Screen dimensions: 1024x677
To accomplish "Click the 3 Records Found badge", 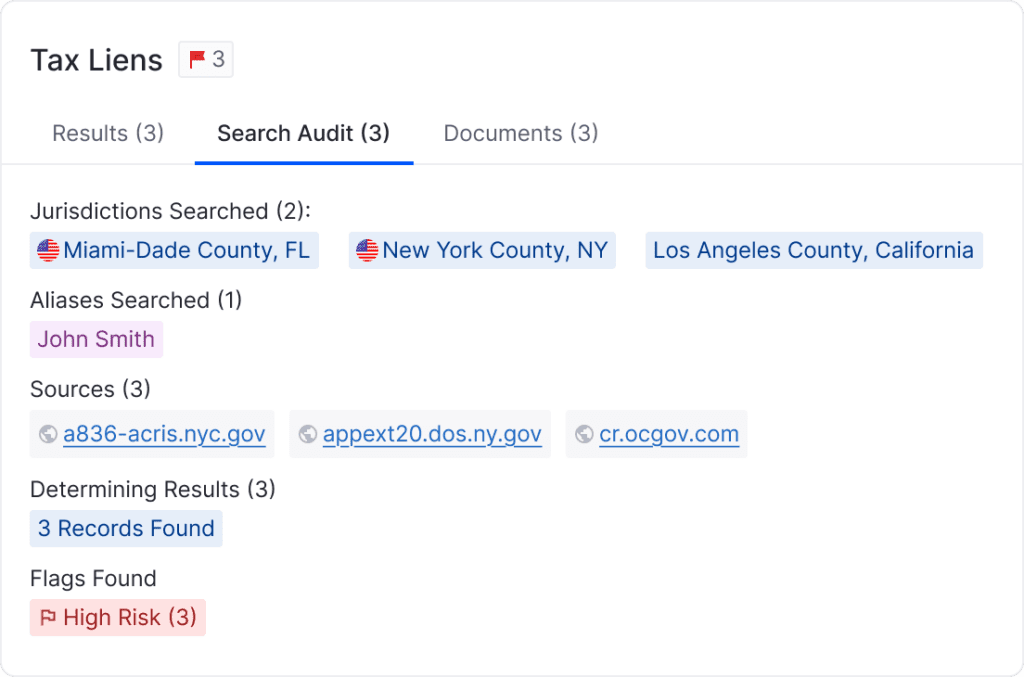I will [x=126, y=528].
